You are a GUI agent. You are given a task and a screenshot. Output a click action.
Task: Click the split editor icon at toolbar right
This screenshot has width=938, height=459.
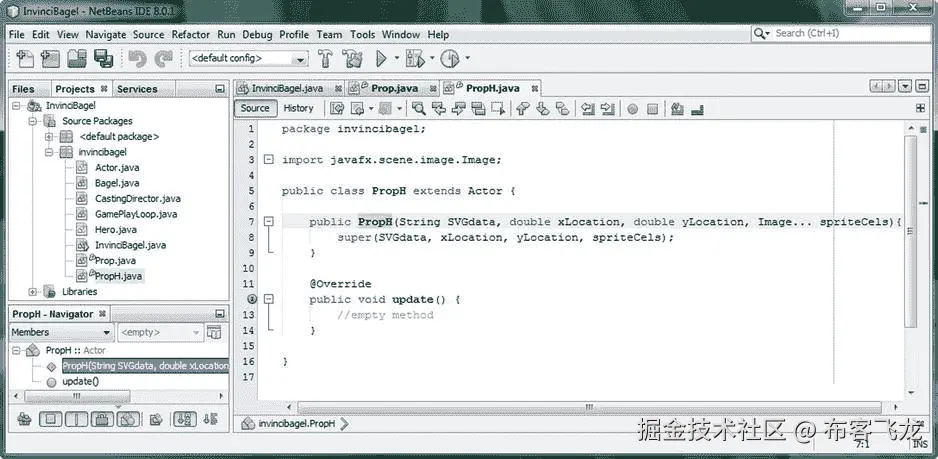click(x=921, y=108)
